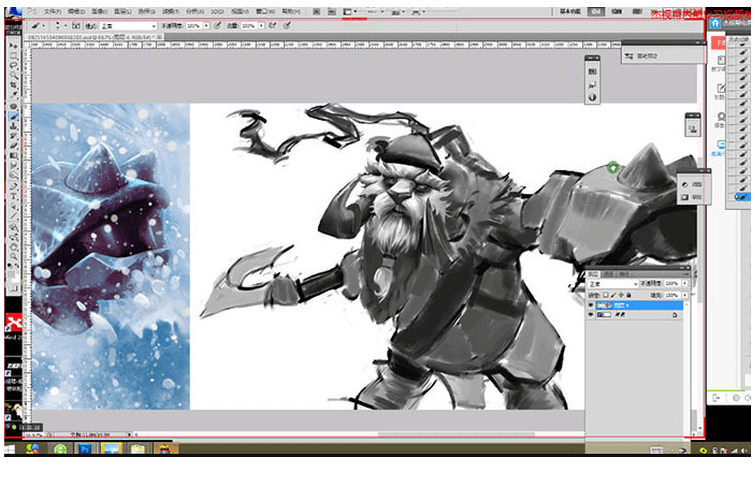Select the Zoom tool in toolbox
755x479 pixels.
point(13,258)
